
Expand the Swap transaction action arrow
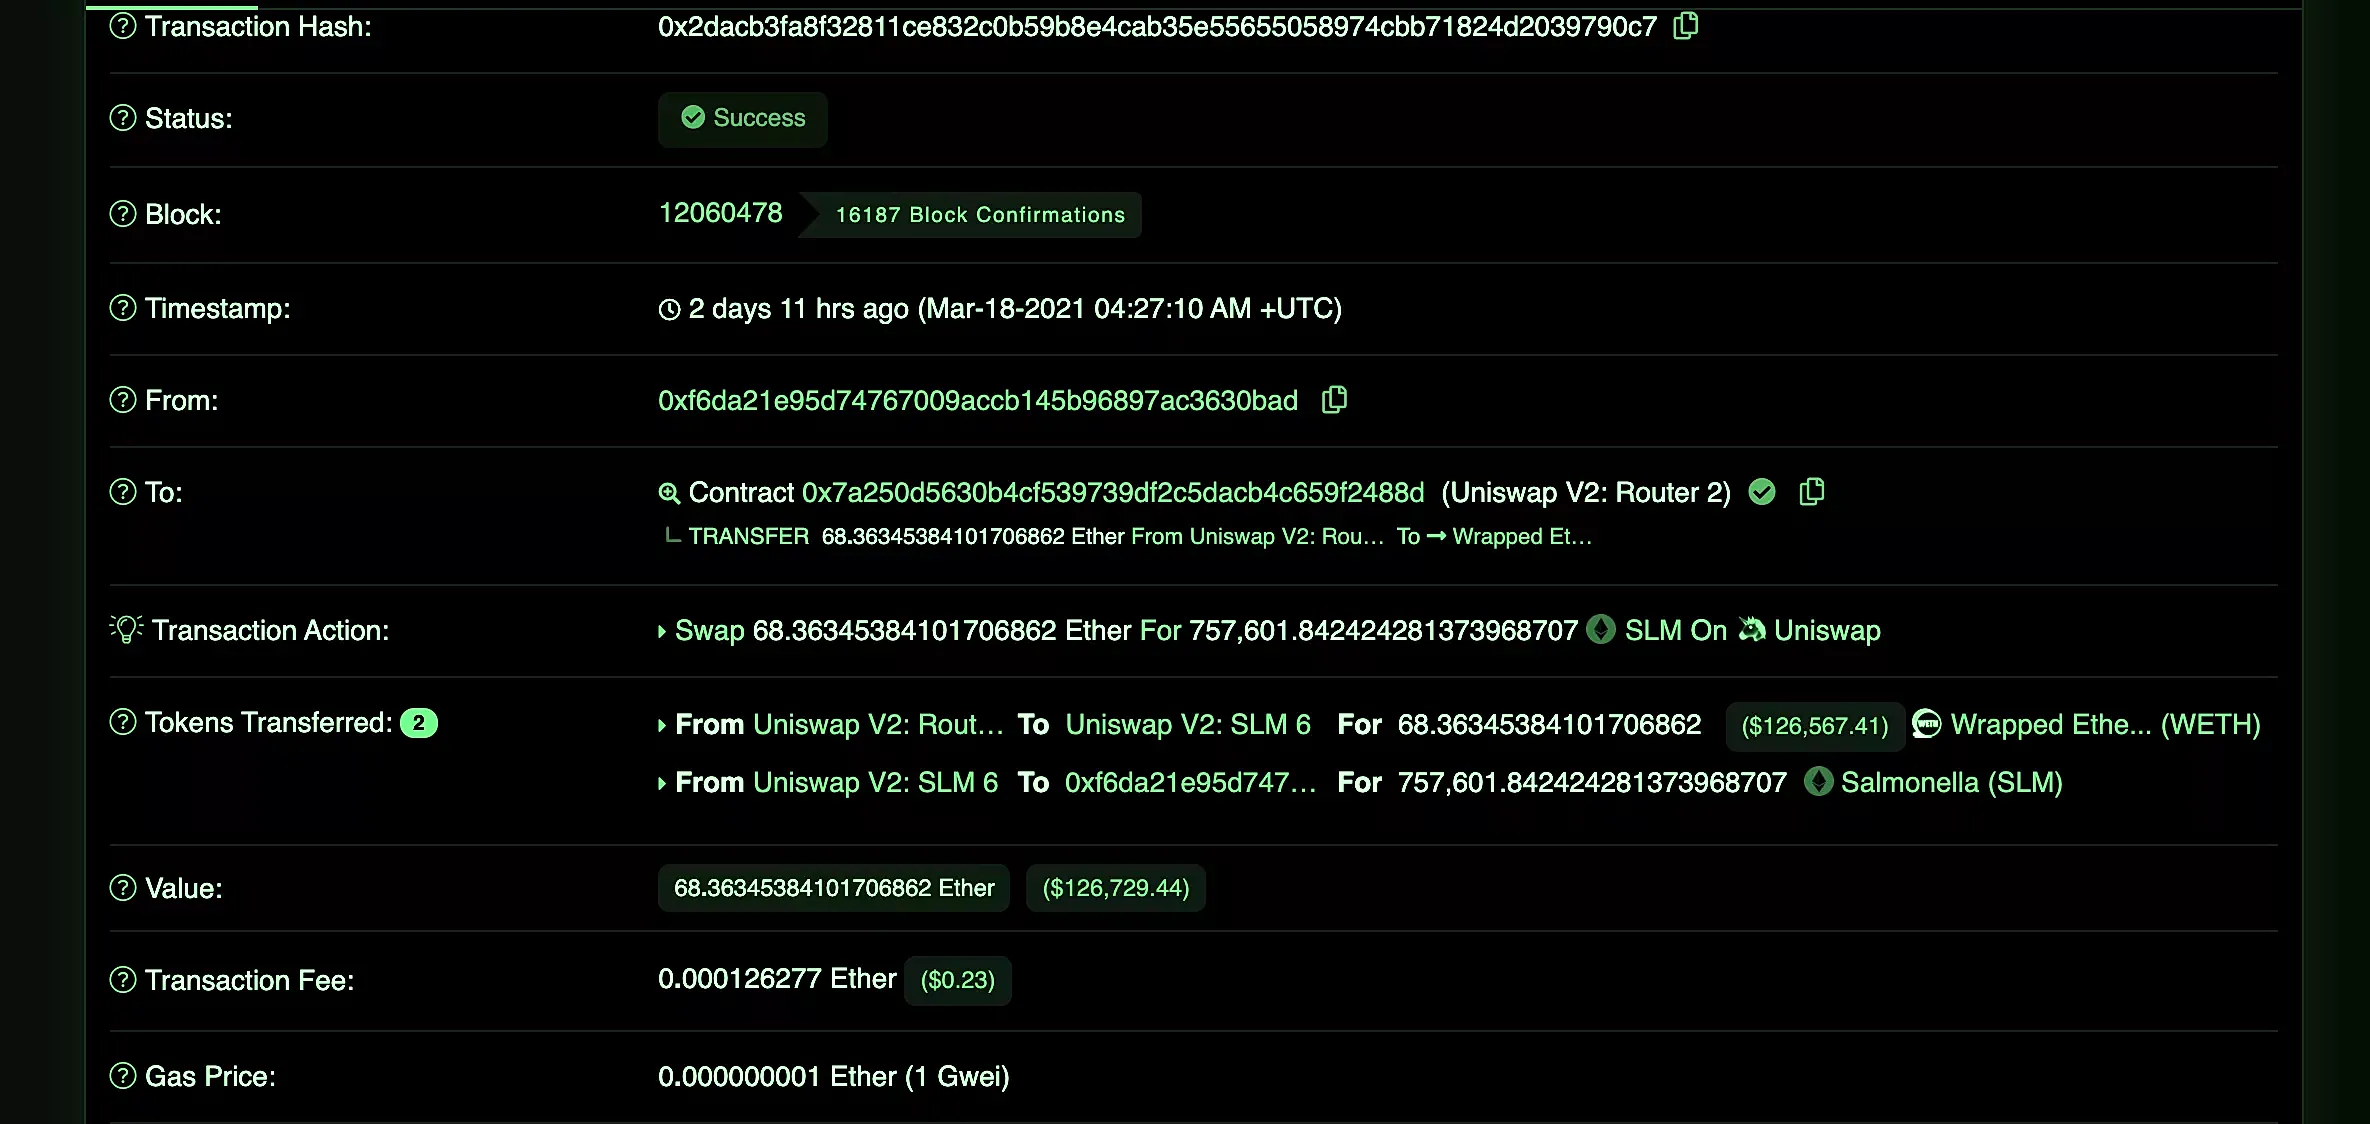[662, 631]
